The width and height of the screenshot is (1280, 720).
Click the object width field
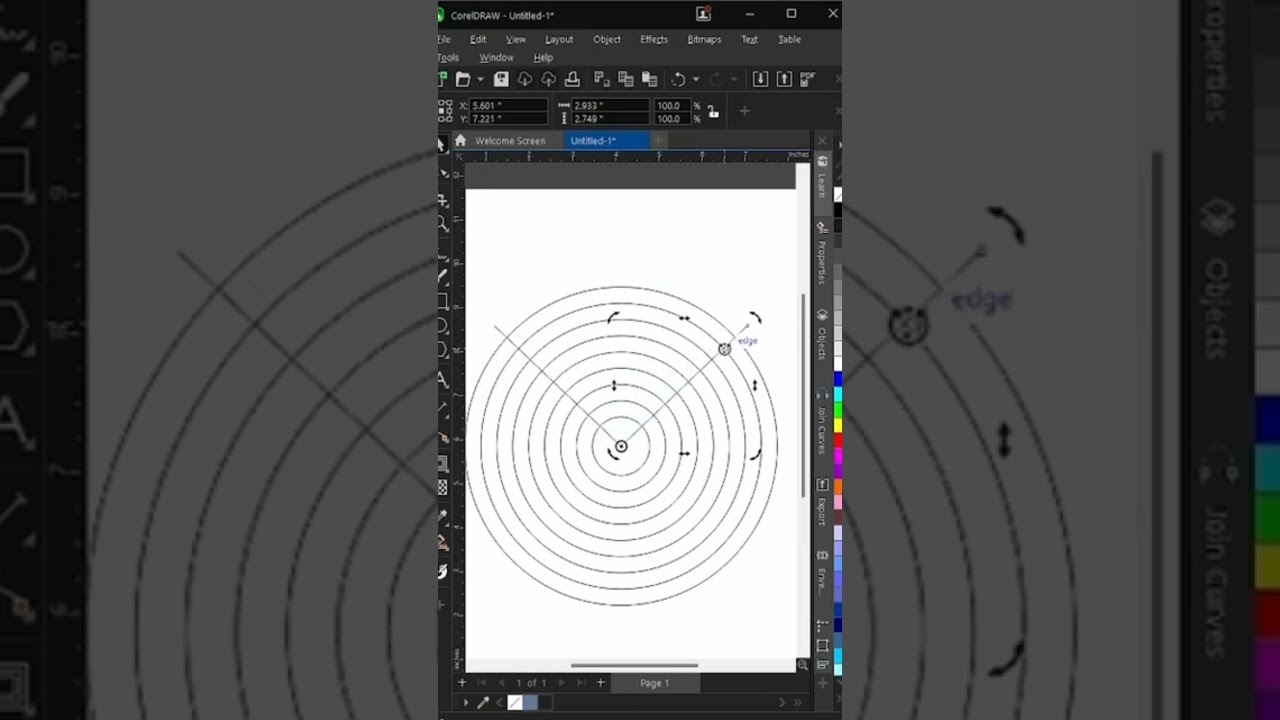(610, 105)
